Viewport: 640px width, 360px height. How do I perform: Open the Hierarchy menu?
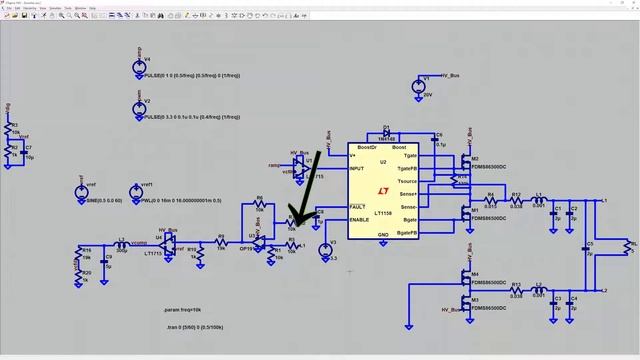click(30, 8)
